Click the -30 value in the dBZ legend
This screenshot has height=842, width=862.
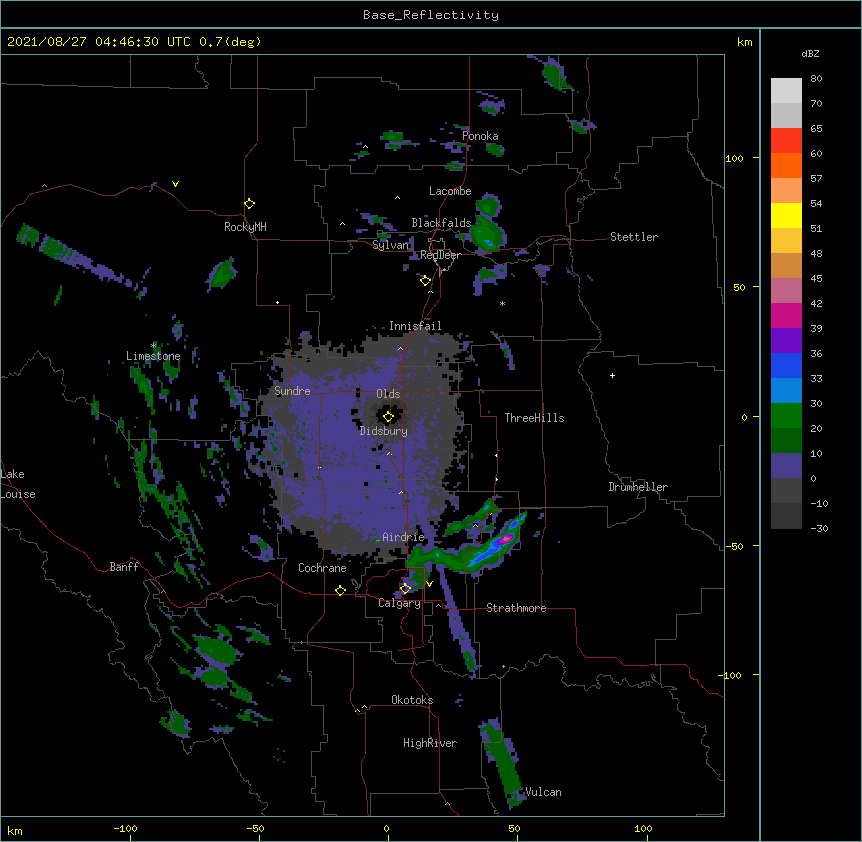point(819,528)
